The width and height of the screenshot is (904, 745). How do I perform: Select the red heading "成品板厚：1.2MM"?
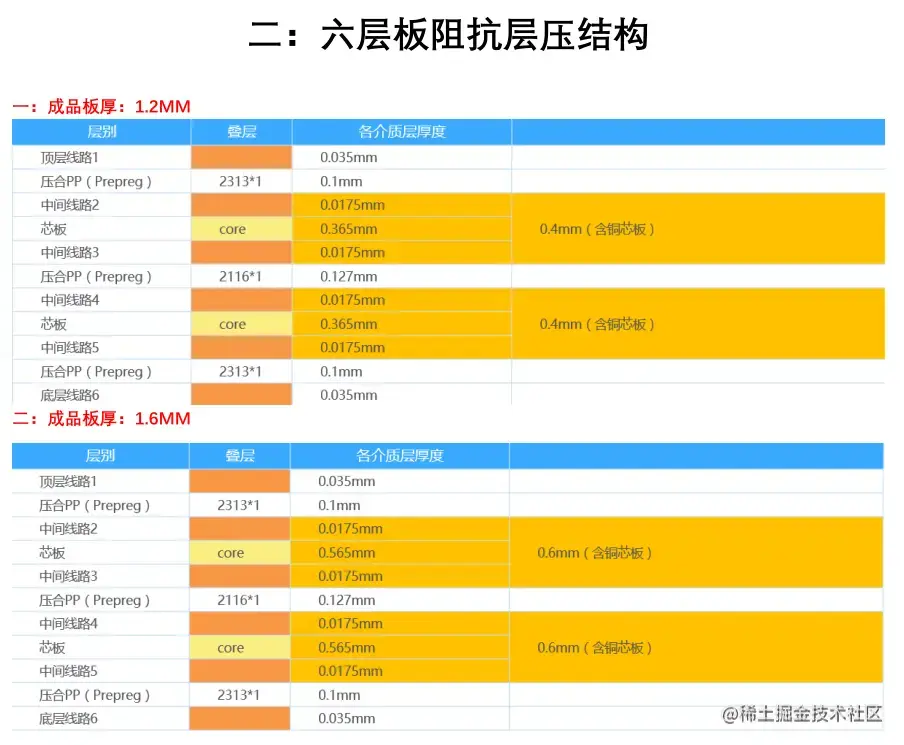tap(119, 107)
